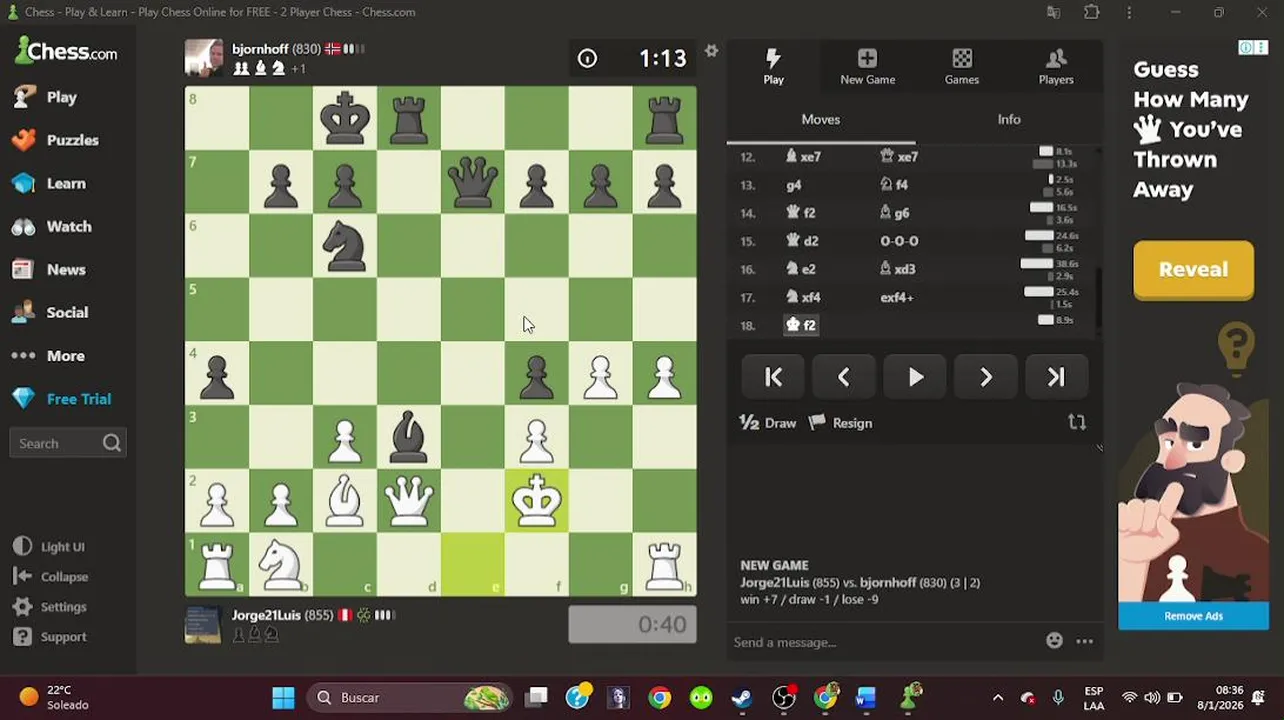Jump to the last move
The width and height of the screenshot is (1284, 720).
(1056, 377)
